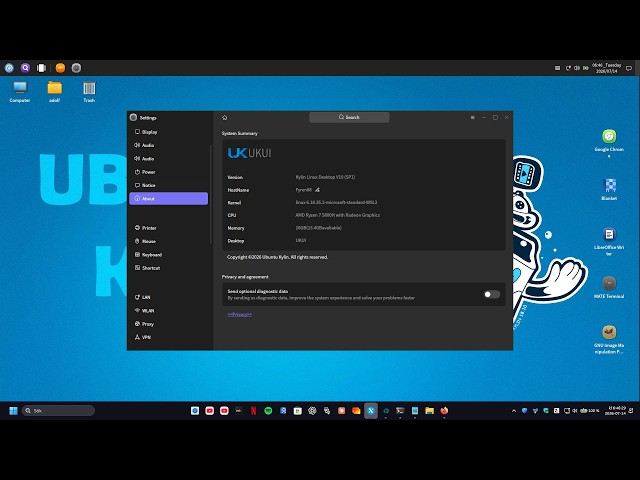Click the Memory value text
640x480 pixels.
[318, 228]
